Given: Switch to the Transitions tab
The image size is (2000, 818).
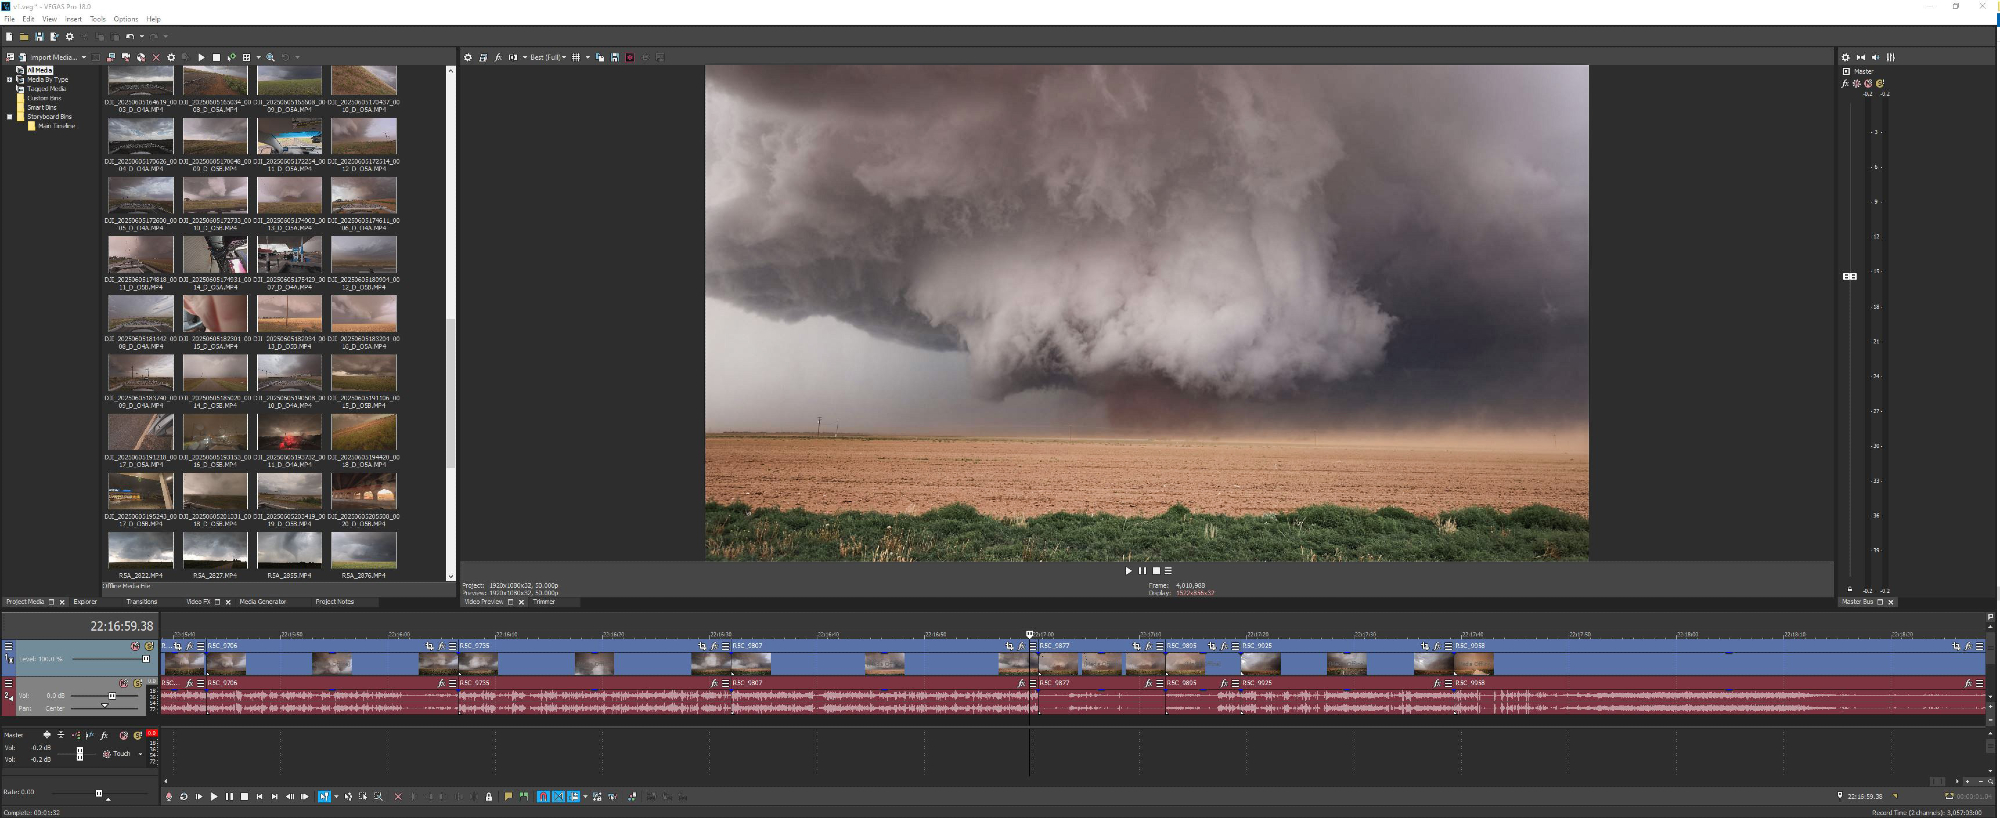Looking at the screenshot, I should tap(141, 602).
